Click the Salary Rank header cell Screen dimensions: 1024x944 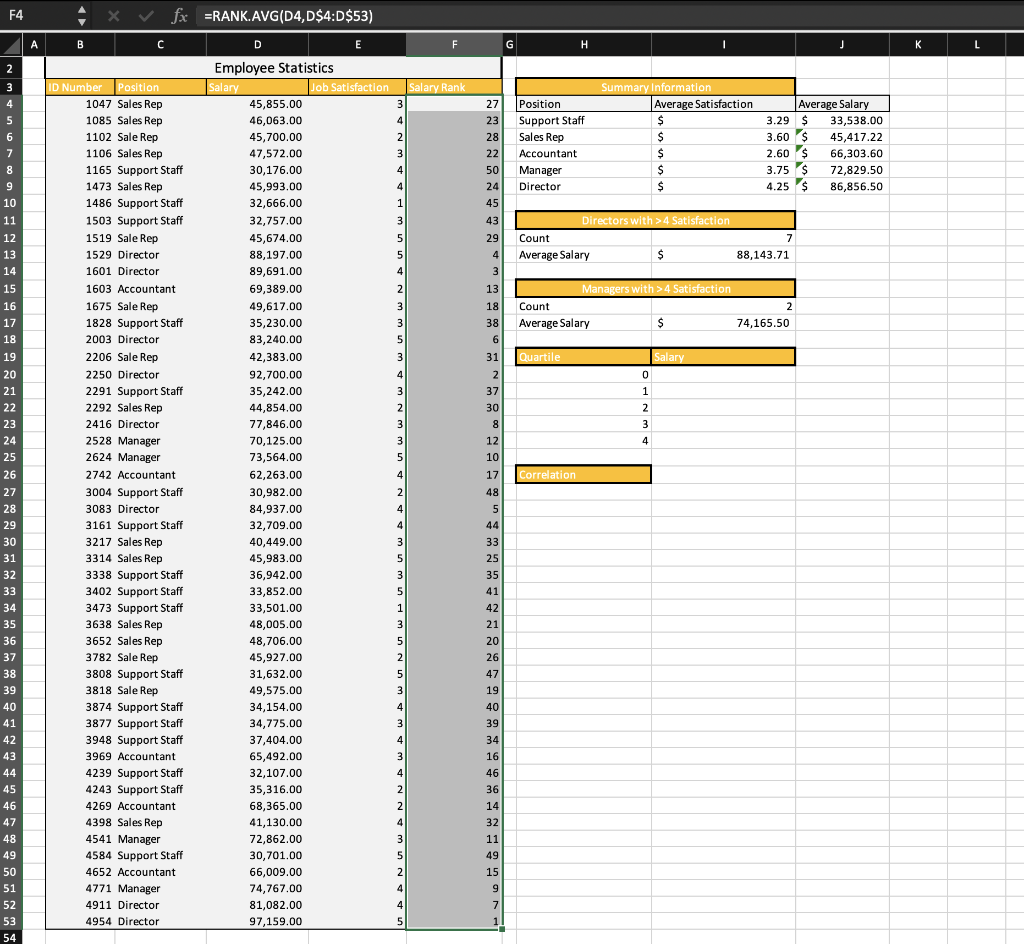tap(455, 87)
